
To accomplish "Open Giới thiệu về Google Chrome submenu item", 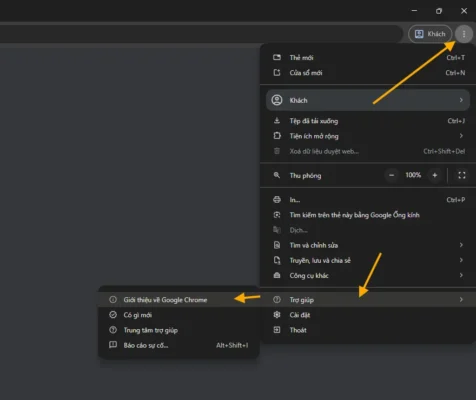I will tap(179, 300).
